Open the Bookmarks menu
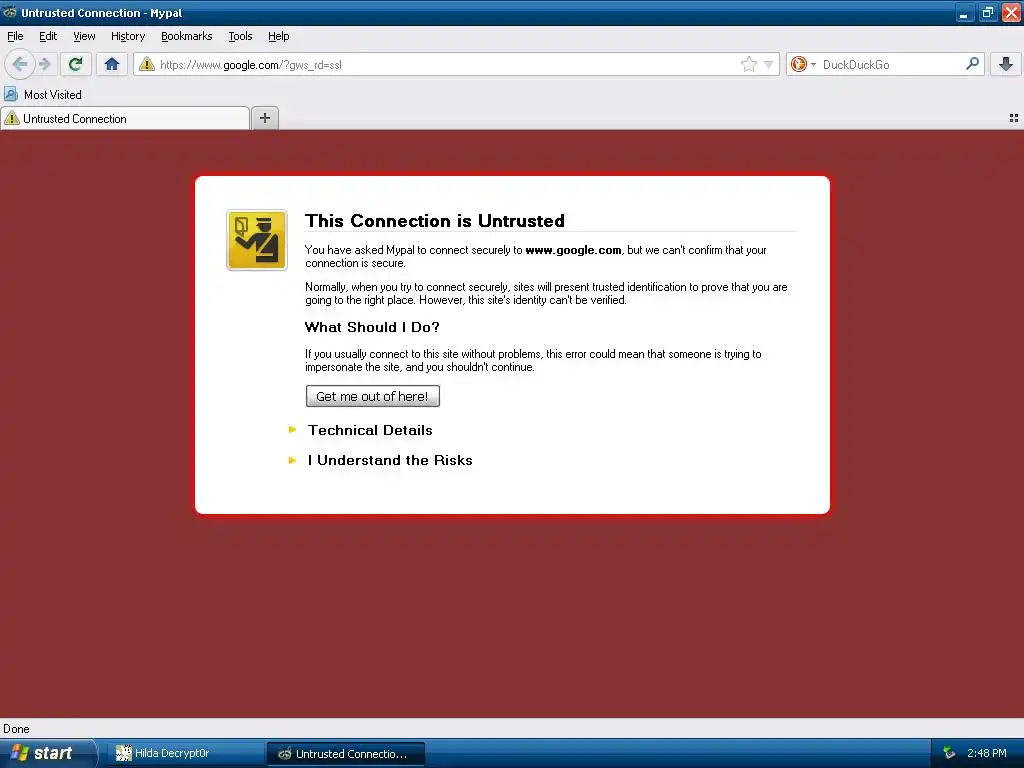This screenshot has height=768, width=1024. click(x=187, y=36)
